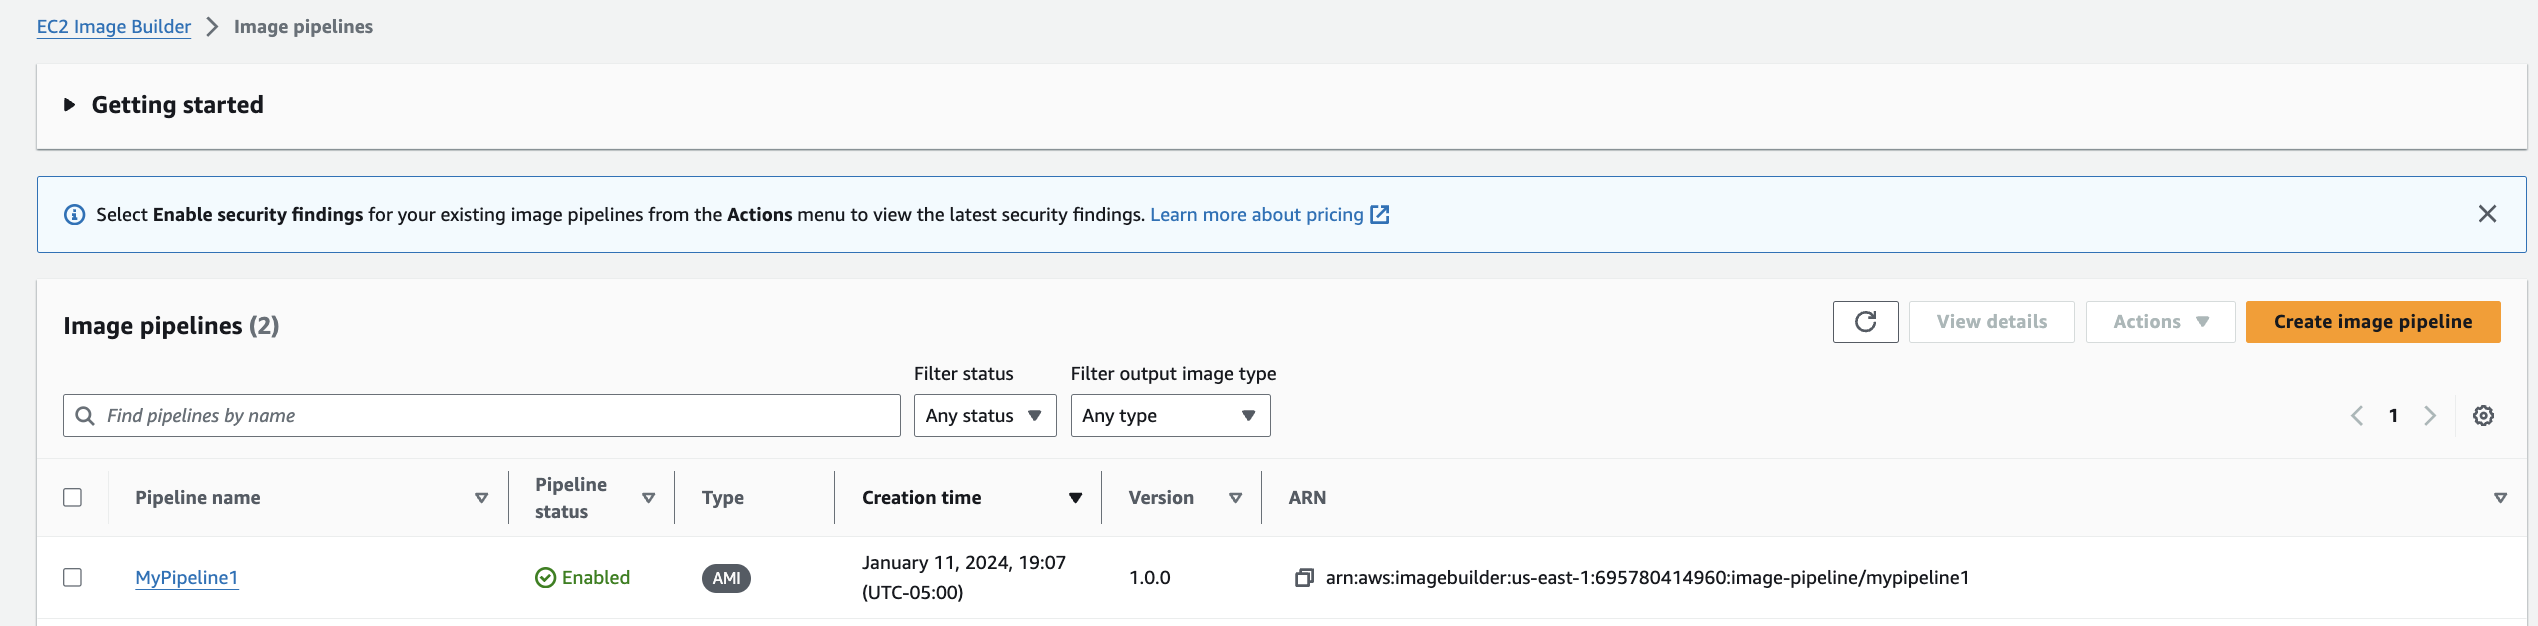Click the info icon in the banner
This screenshot has width=2538, height=626.
75,215
